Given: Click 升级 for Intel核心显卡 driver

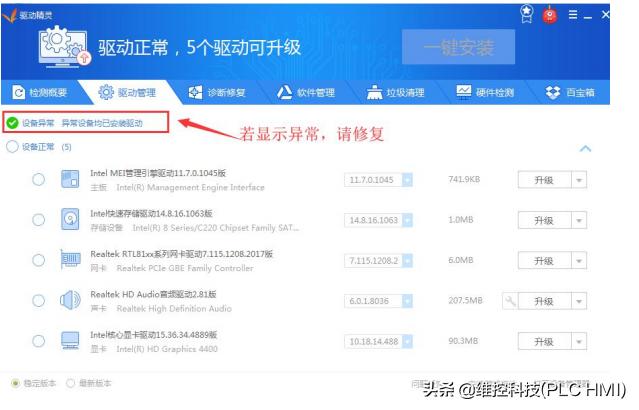Looking at the screenshot, I should pyautogui.click(x=544, y=342).
